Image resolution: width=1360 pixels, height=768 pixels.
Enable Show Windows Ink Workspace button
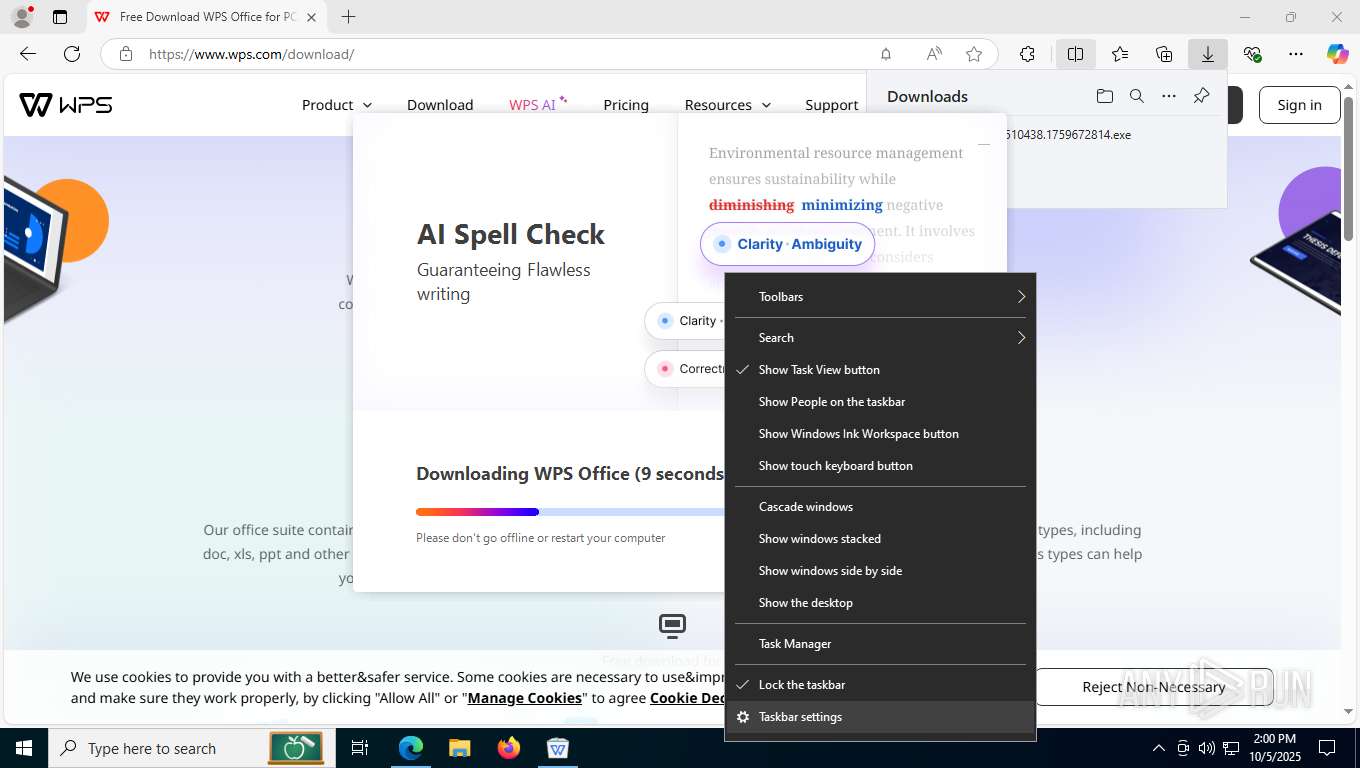(x=880, y=434)
